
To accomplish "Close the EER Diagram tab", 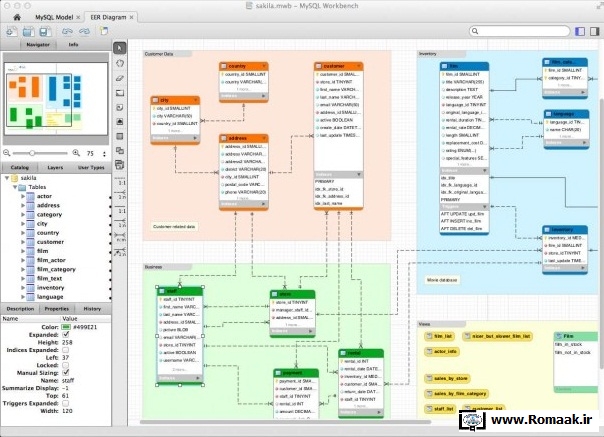I will [131, 17].
